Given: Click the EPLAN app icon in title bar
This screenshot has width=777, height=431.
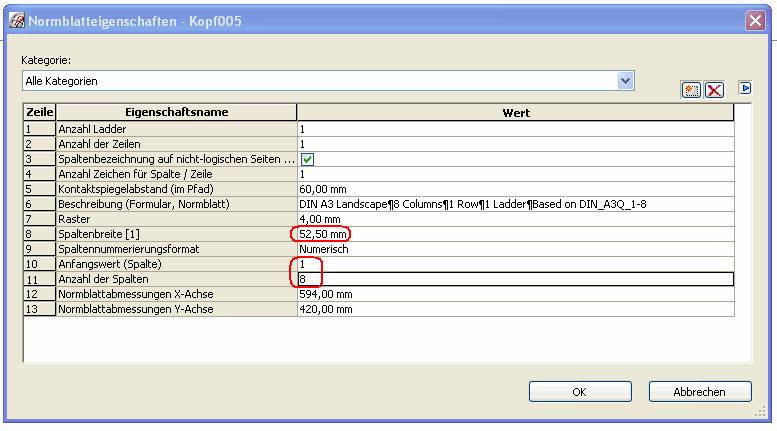Looking at the screenshot, I should point(17,20).
